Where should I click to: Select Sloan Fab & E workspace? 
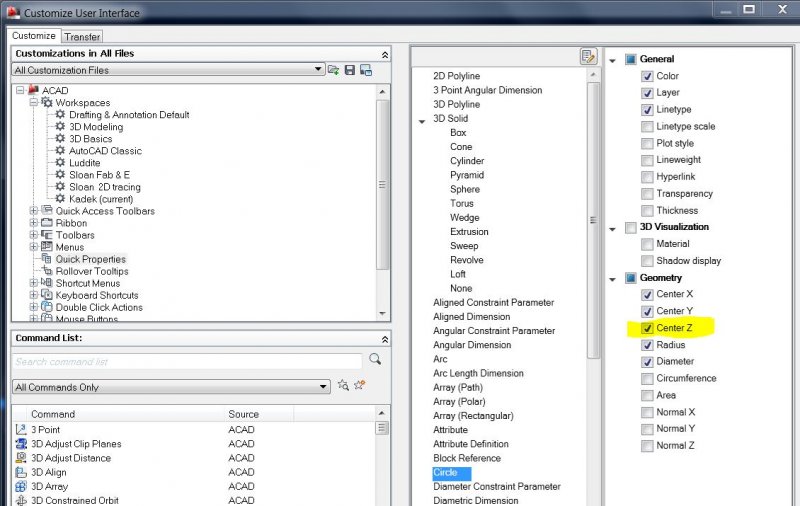click(99, 174)
